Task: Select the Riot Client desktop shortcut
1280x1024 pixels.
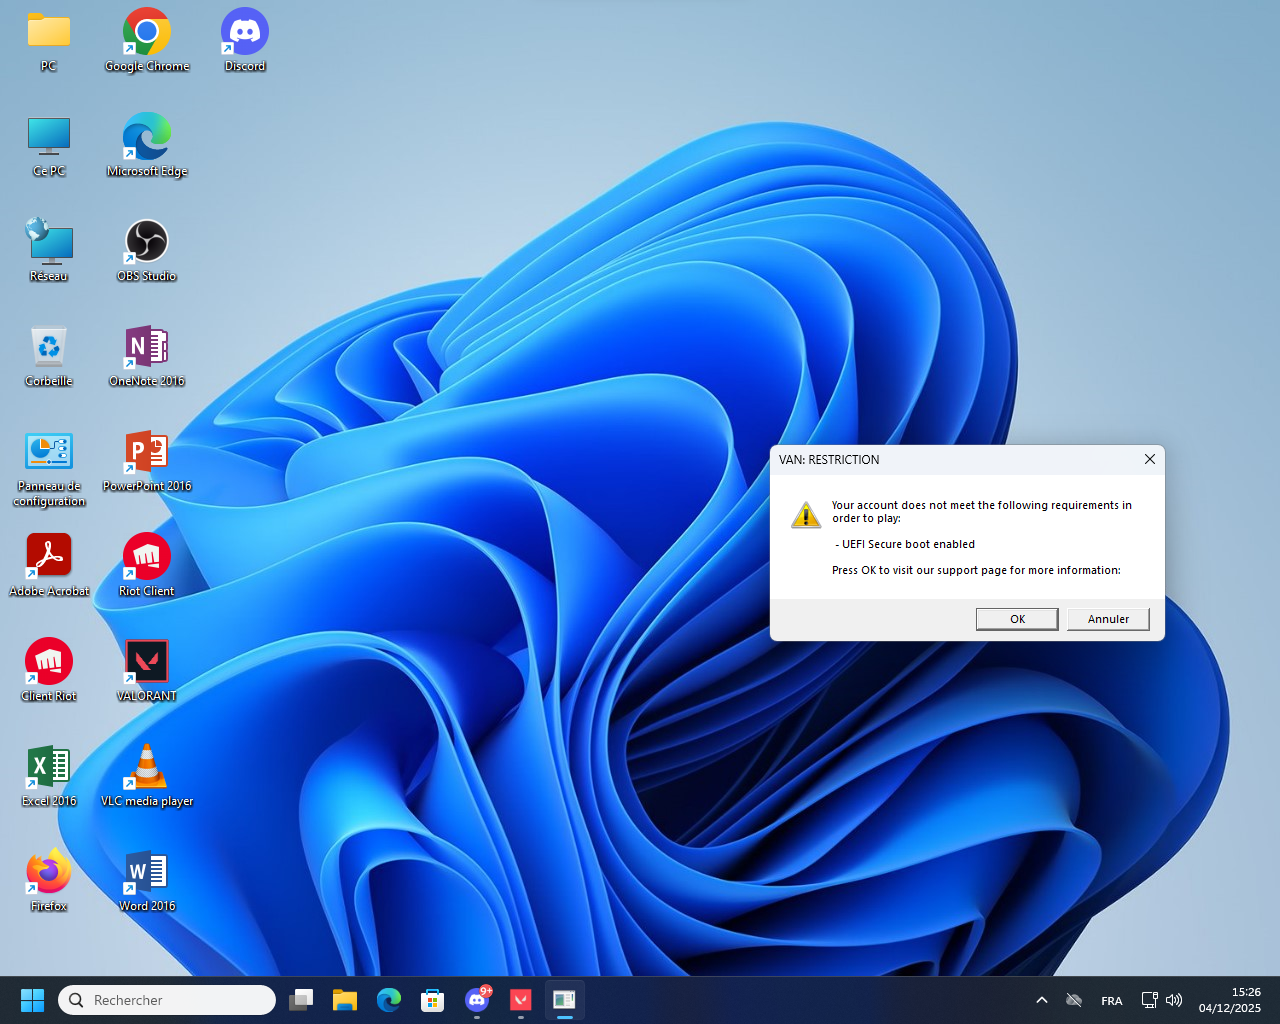Action: 147,566
